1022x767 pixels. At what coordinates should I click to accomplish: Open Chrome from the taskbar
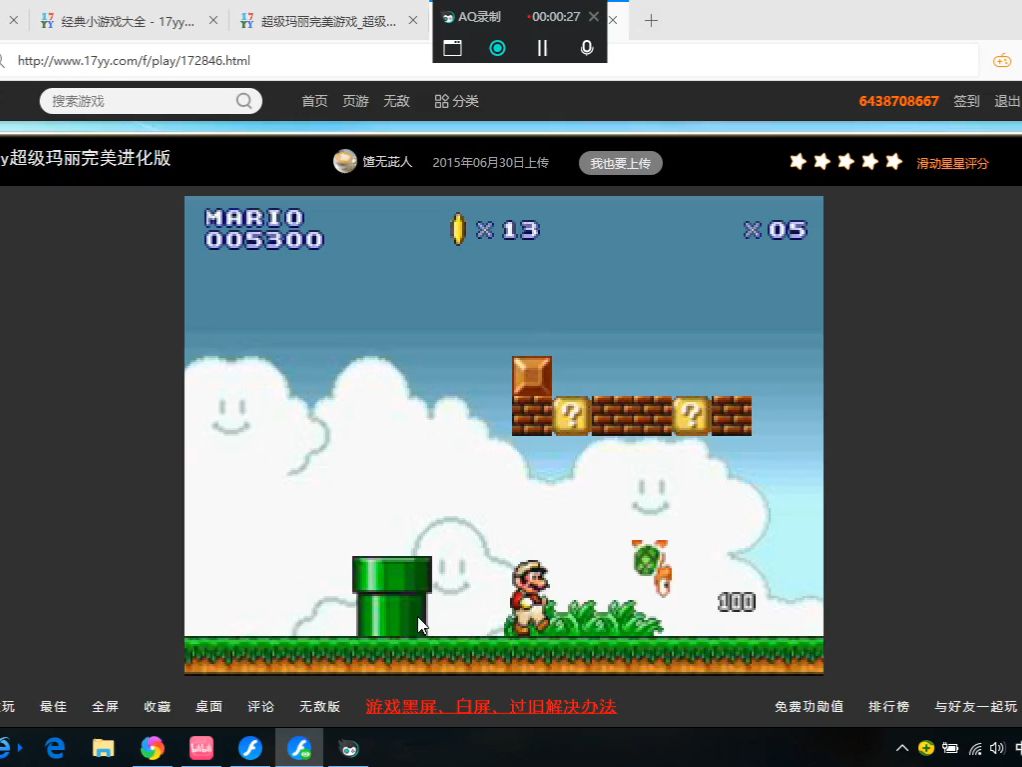pyautogui.click(x=151, y=748)
